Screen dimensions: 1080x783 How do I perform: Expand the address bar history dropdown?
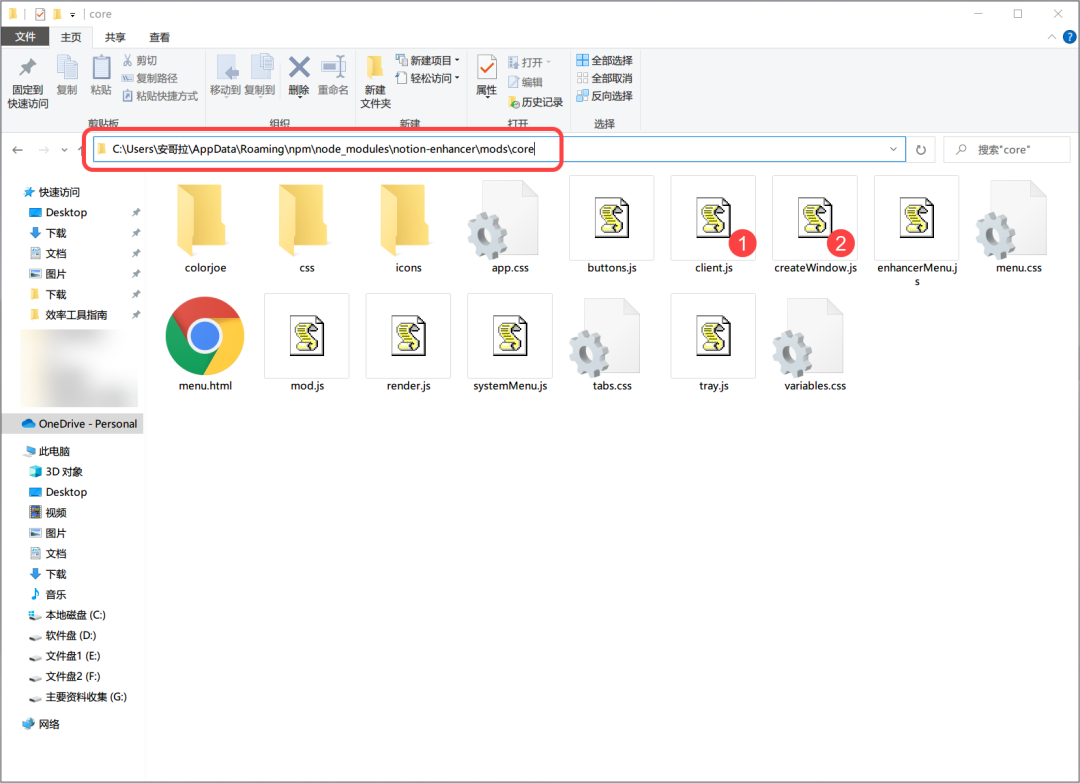(x=893, y=149)
